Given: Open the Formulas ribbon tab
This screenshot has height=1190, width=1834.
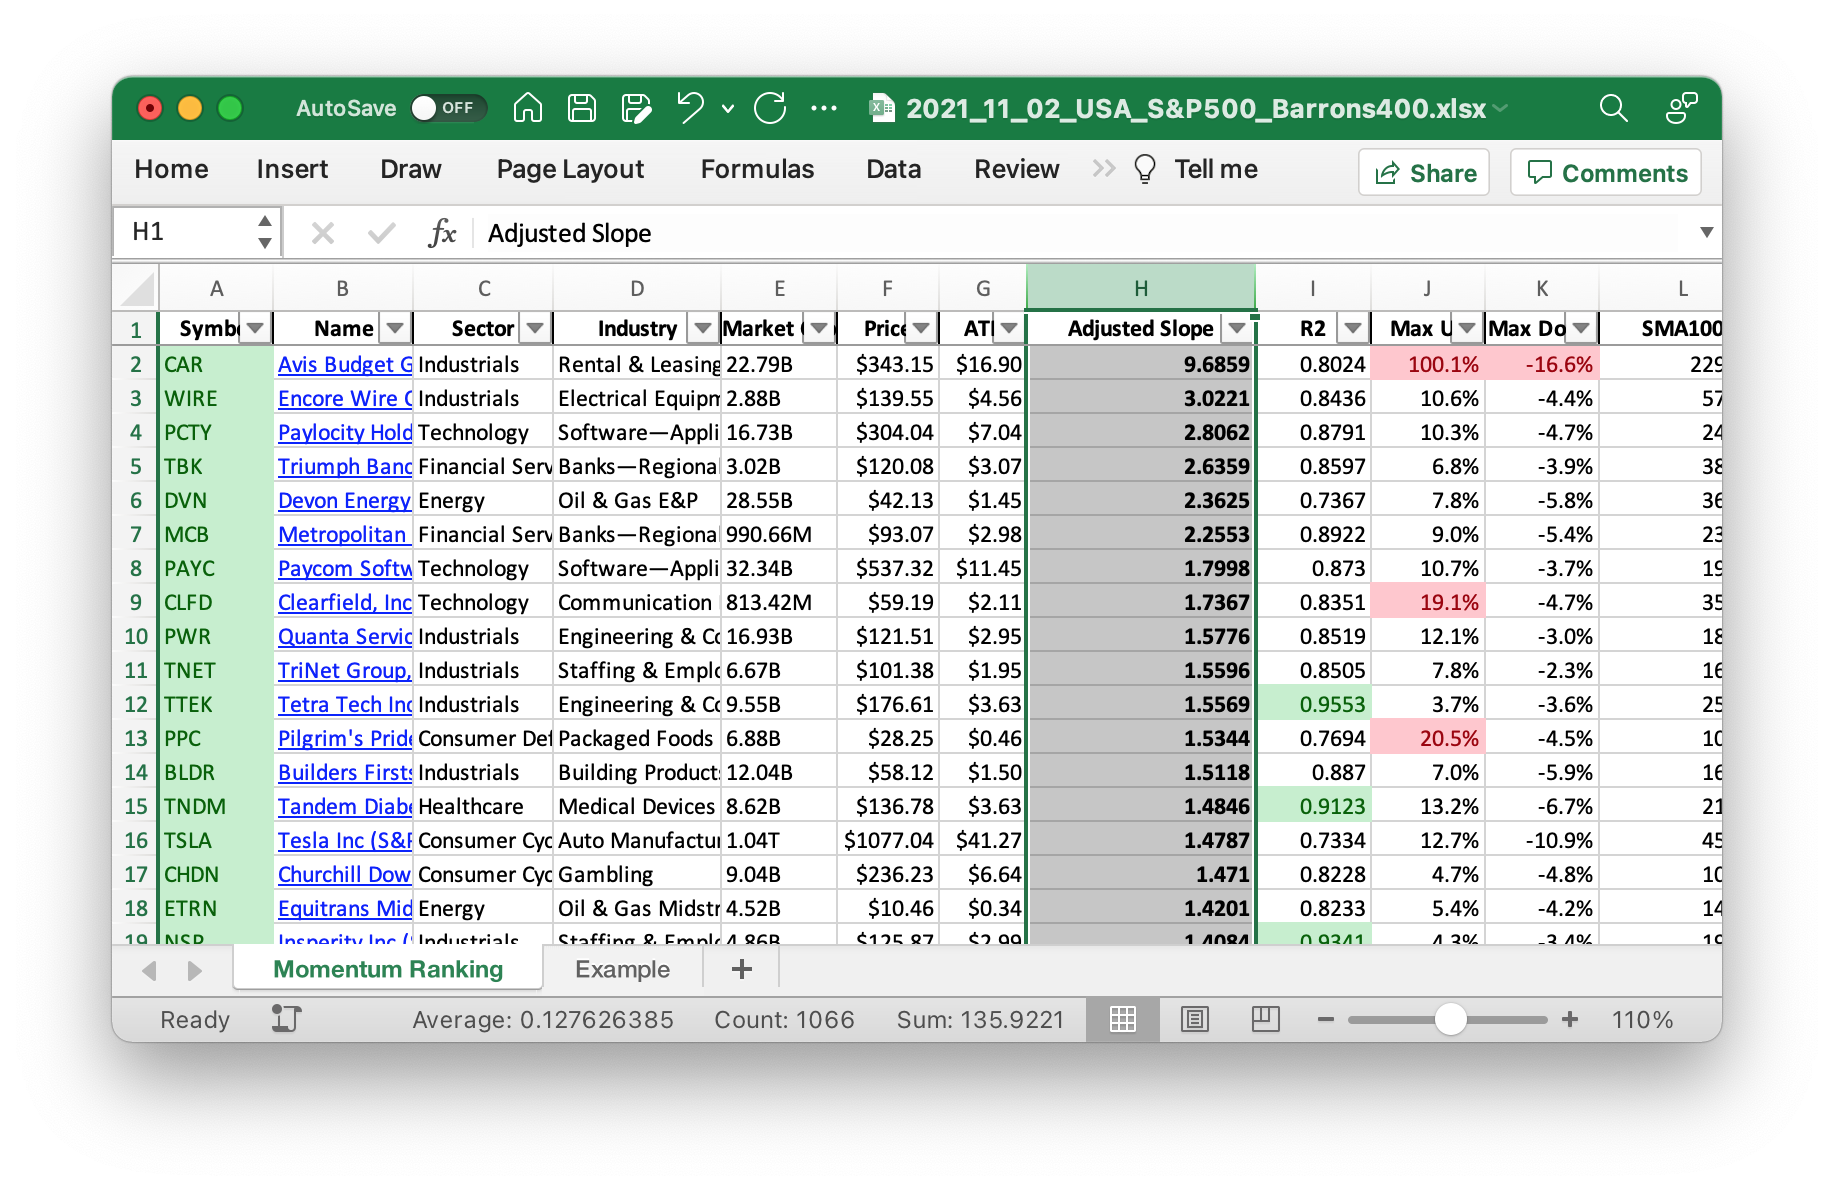Looking at the screenshot, I should click(x=757, y=169).
